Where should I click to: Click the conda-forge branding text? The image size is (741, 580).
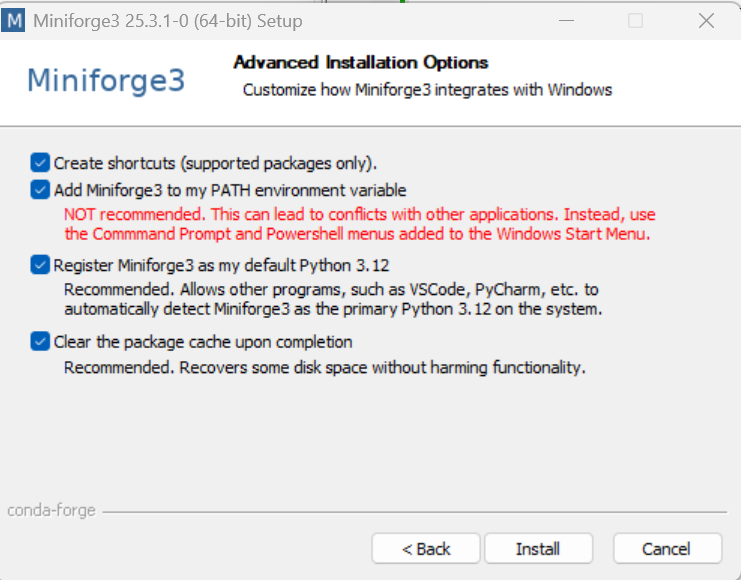(x=52, y=510)
